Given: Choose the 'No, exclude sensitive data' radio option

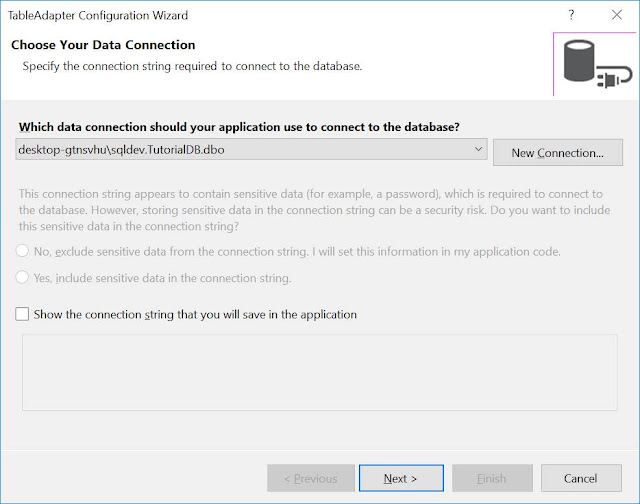Looking at the screenshot, I should pyautogui.click(x=22, y=251).
